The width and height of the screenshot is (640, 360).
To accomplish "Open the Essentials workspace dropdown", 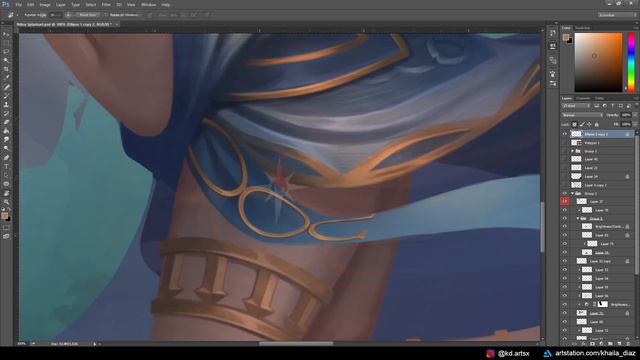I will (x=616, y=15).
